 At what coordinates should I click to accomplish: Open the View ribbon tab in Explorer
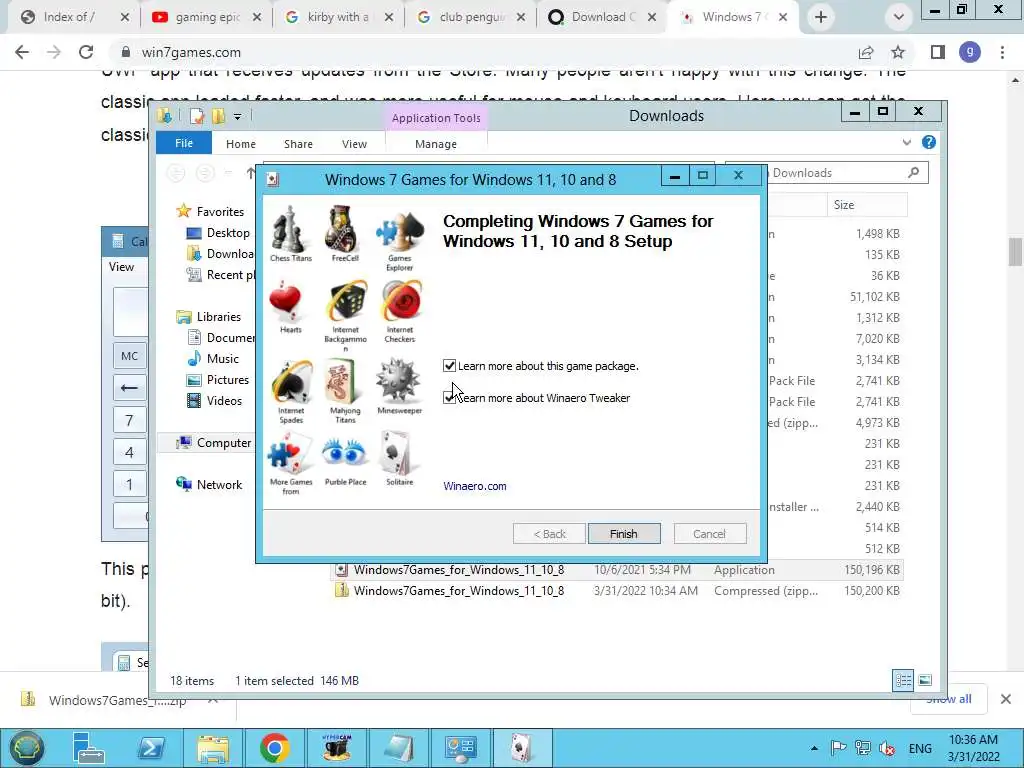(x=355, y=144)
